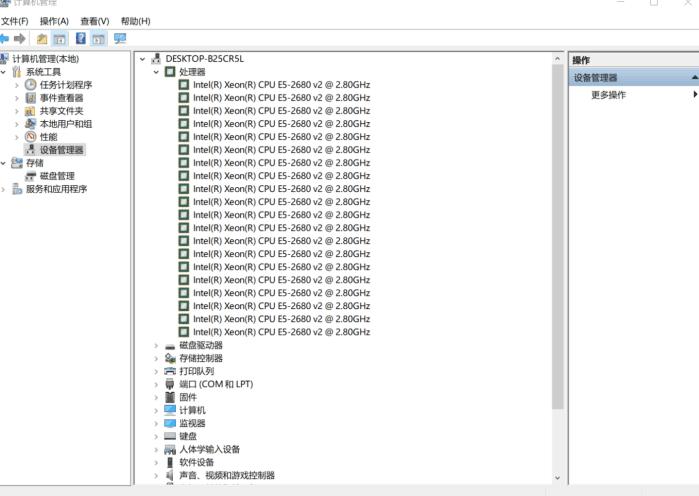Open 磁盘管理 via its disk icon
This screenshot has height=496, width=699.
click(x=30, y=176)
